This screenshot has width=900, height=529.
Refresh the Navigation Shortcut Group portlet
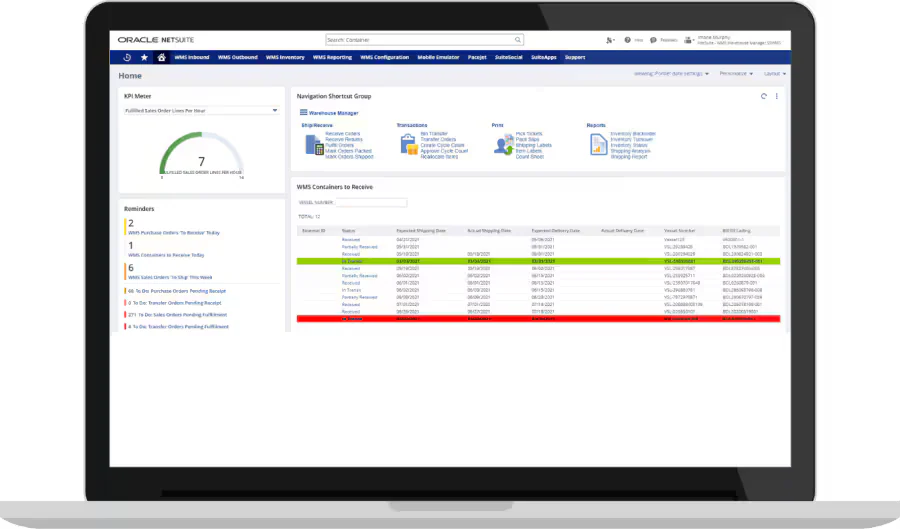coord(763,96)
